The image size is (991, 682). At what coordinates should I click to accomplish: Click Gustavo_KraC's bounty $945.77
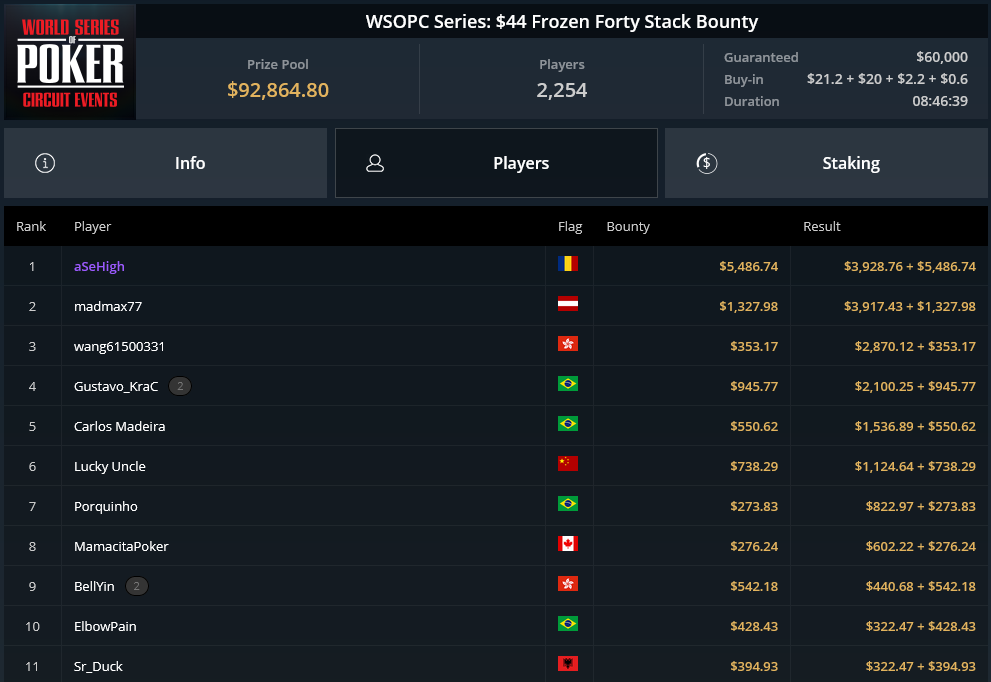tap(754, 386)
